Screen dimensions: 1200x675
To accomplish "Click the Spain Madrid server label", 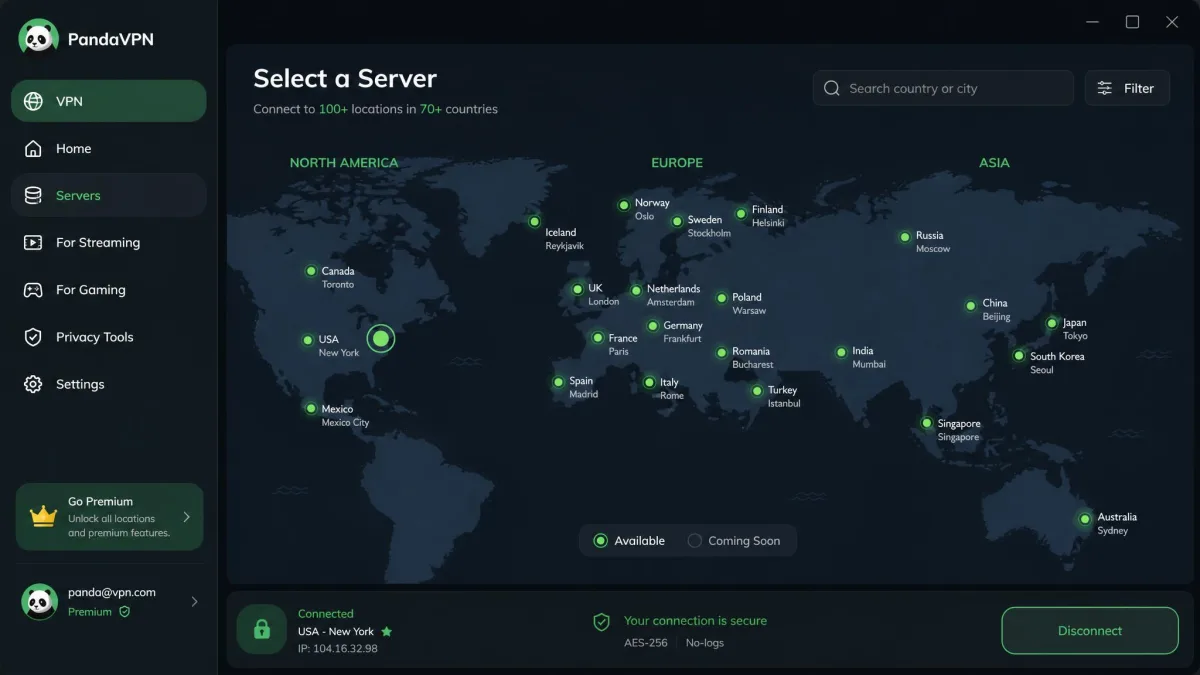I will [583, 387].
